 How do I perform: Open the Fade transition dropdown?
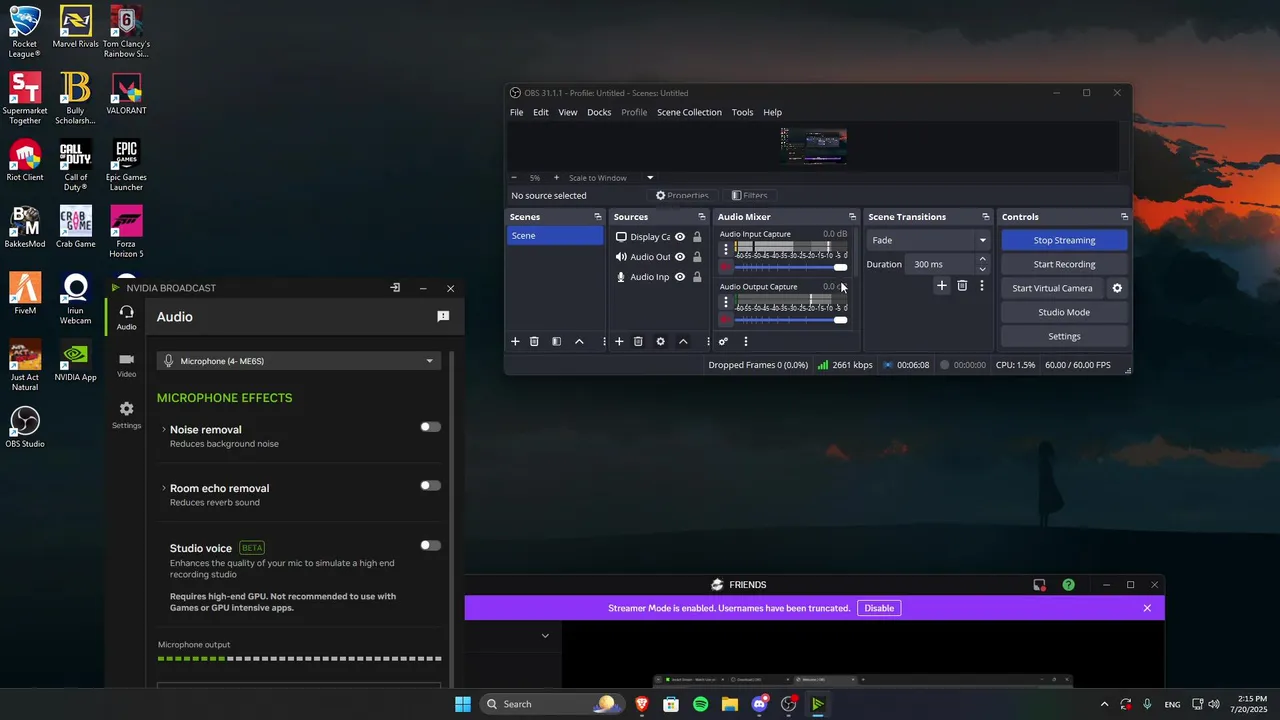coord(928,240)
